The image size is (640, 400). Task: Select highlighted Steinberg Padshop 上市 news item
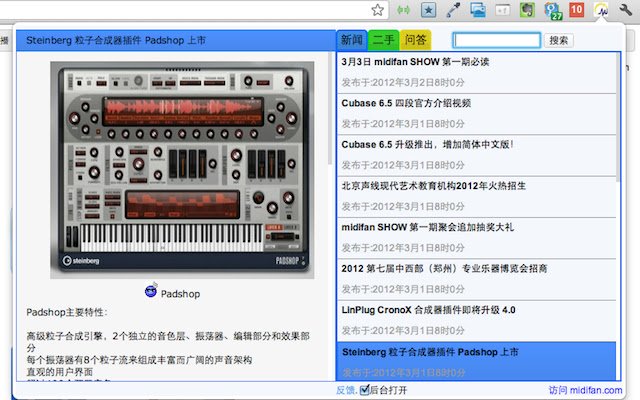click(476, 361)
